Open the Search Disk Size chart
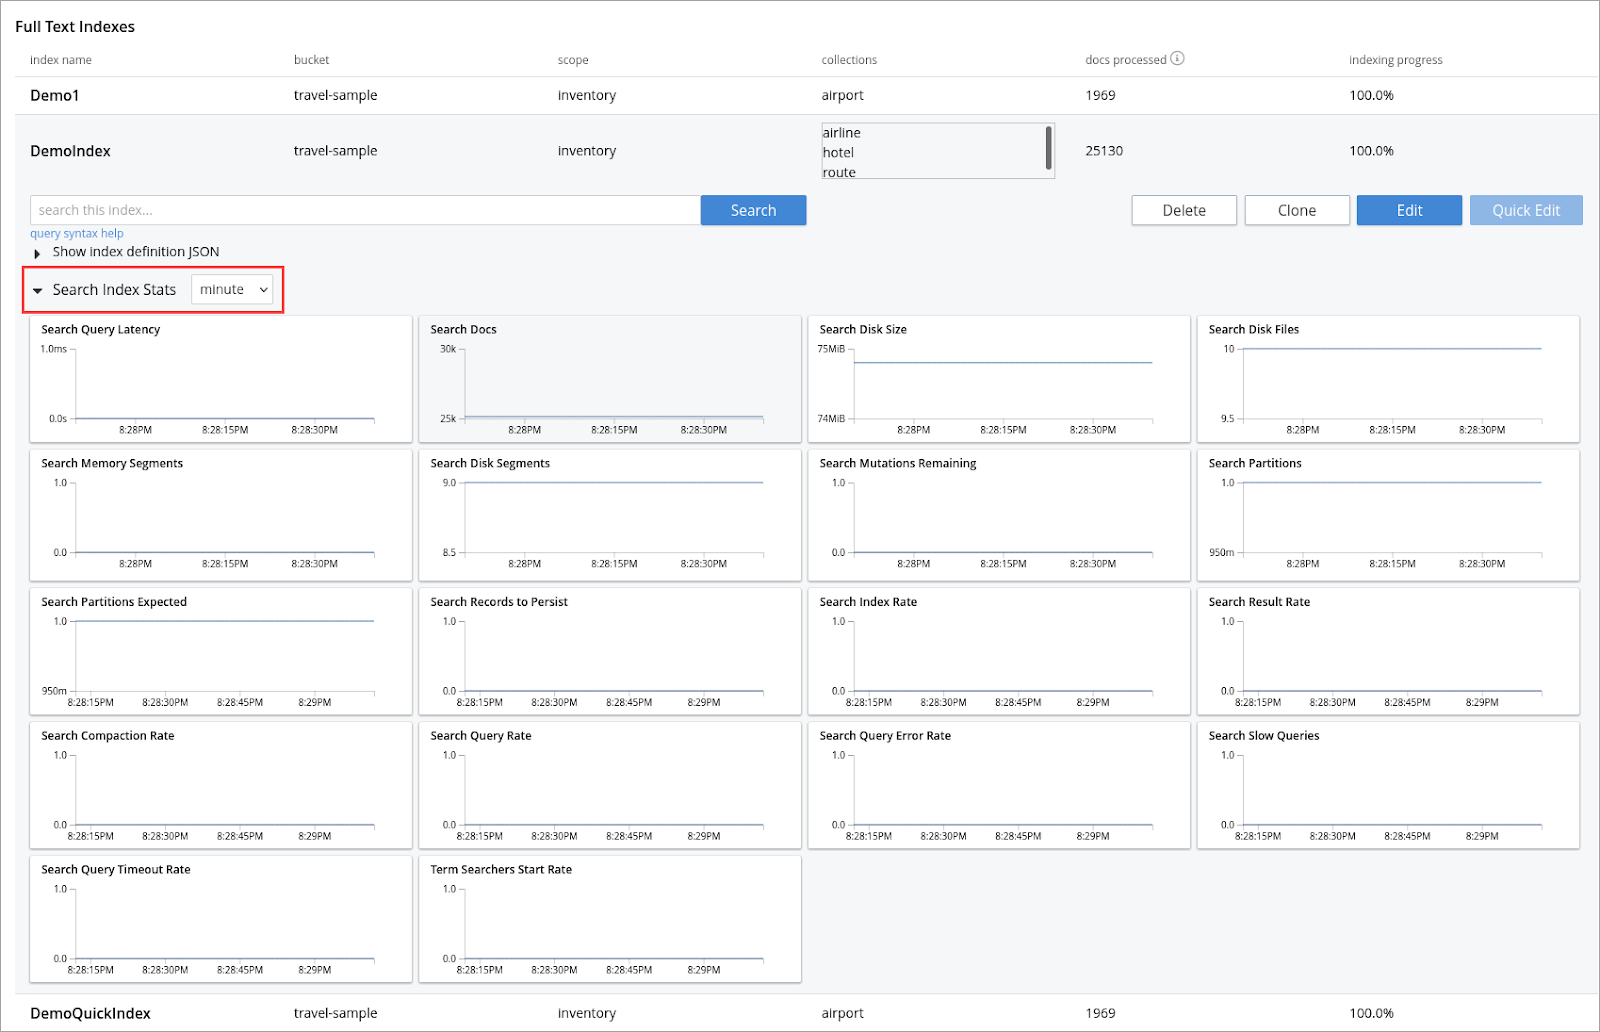The height and width of the screenshot is (1032, 1600). [x=999, y=380]
